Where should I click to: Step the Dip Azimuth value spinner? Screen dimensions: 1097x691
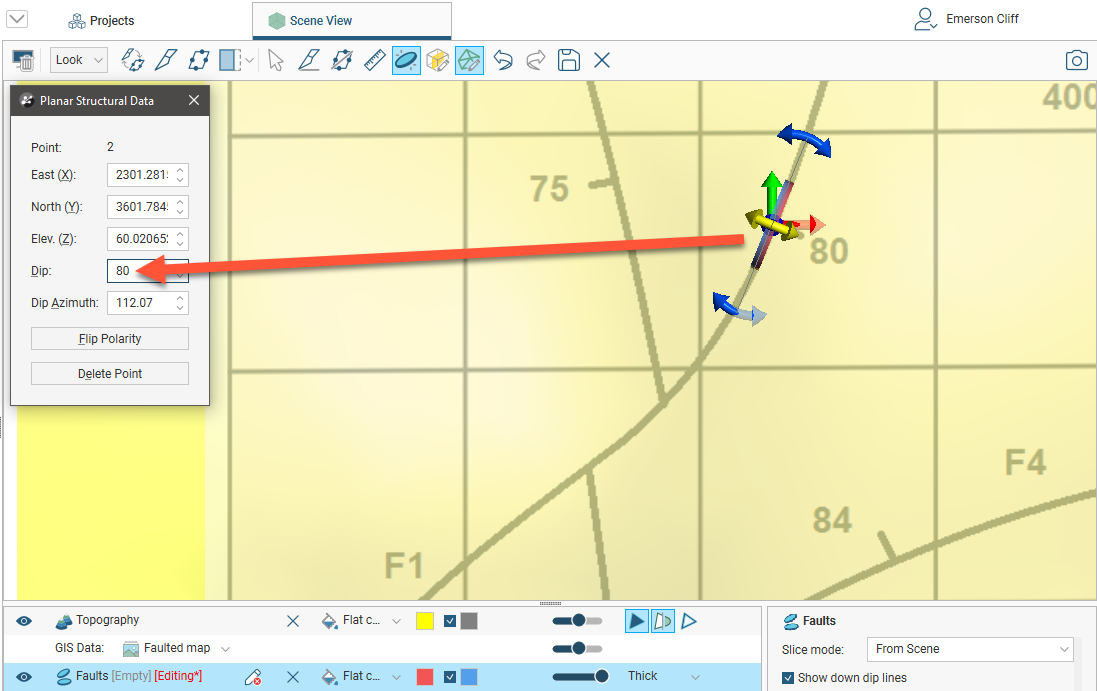click(181, 303)
